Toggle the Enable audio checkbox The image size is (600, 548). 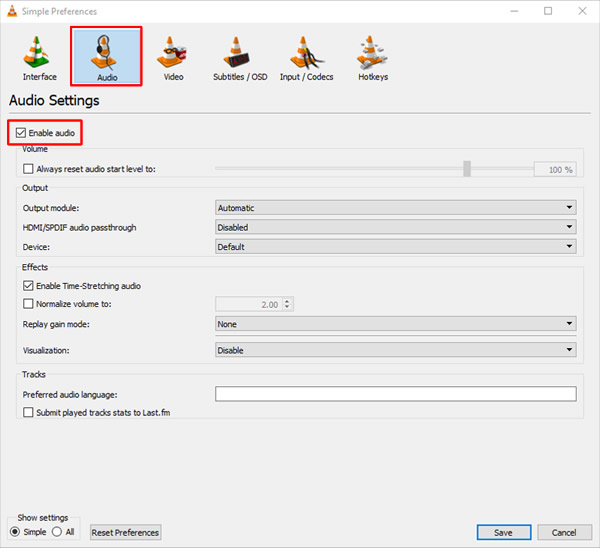click(x=21, y=133)
